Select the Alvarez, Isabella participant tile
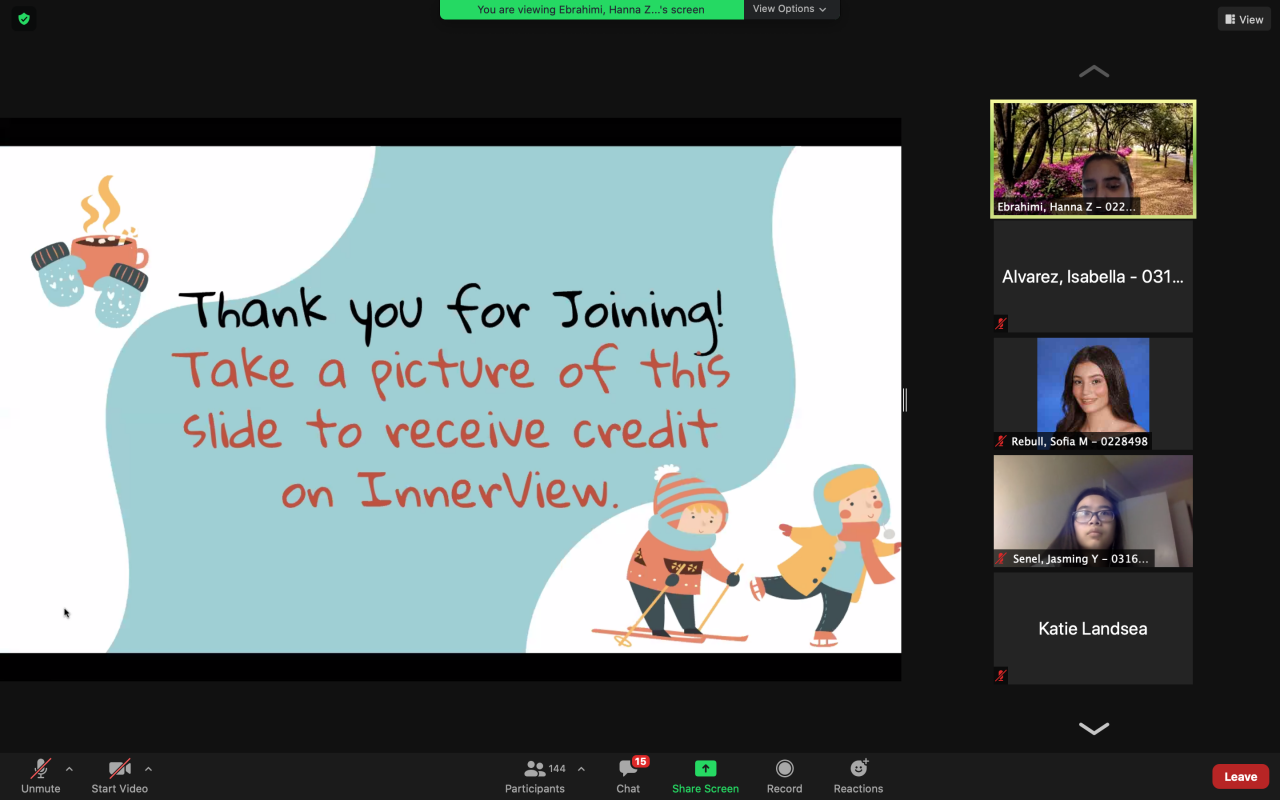Image resolution: width=1280 pixels, height=800 pixels. [x=1093, y=276]
